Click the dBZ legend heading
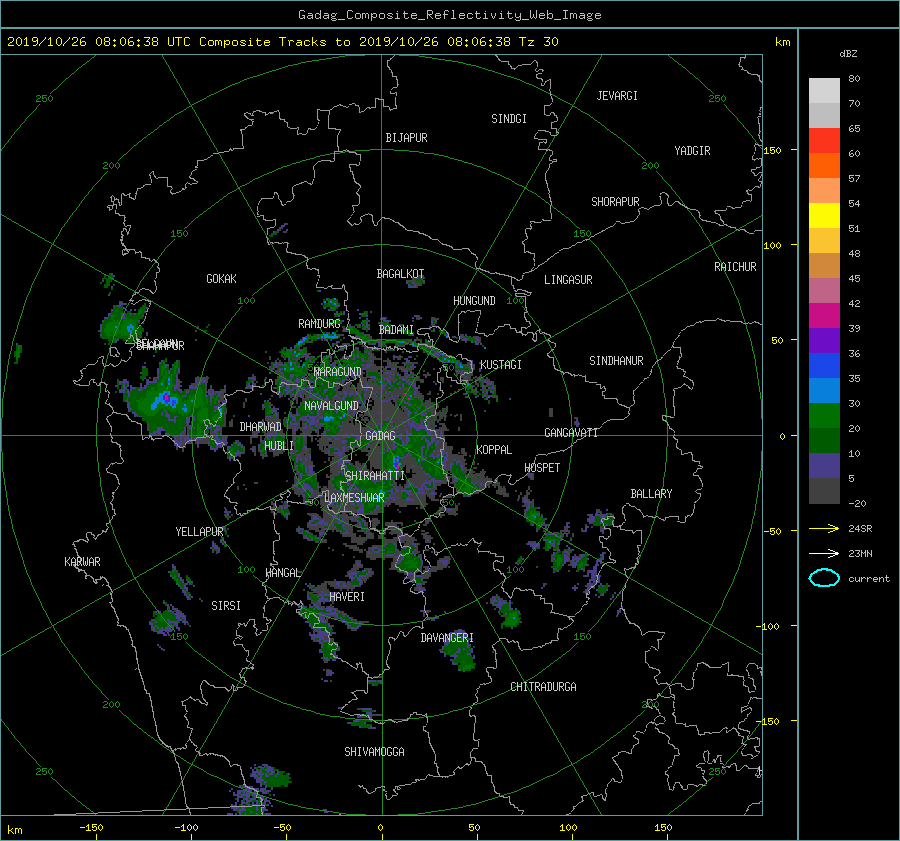 [x=848, y=54]
